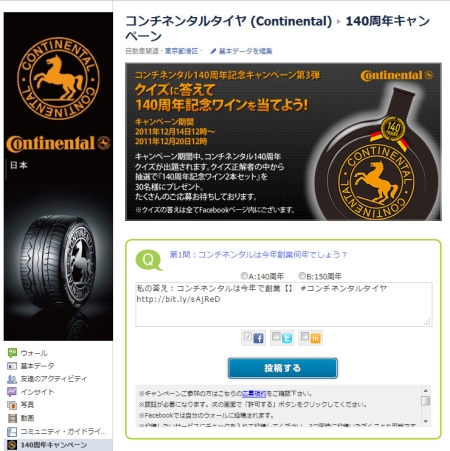
Task: Toggle the Facebook share checkbox
Action: tap(247, 336)
